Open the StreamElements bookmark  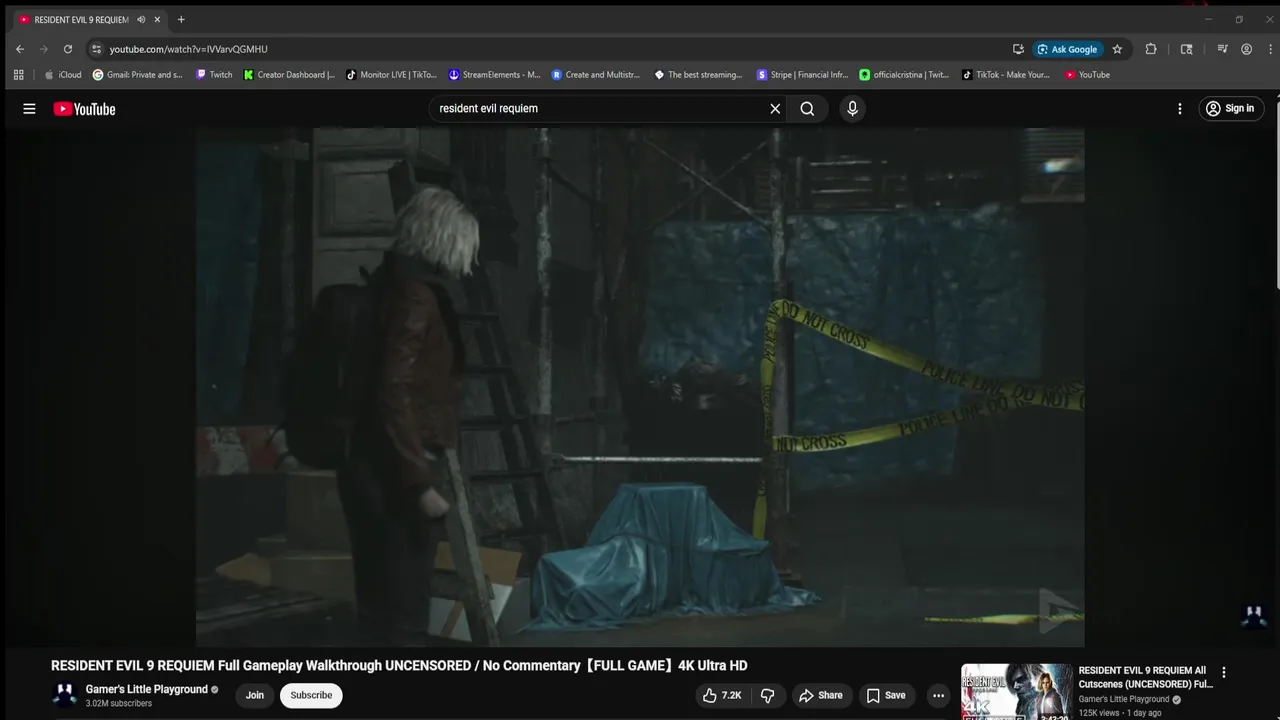tap(494, 75)
